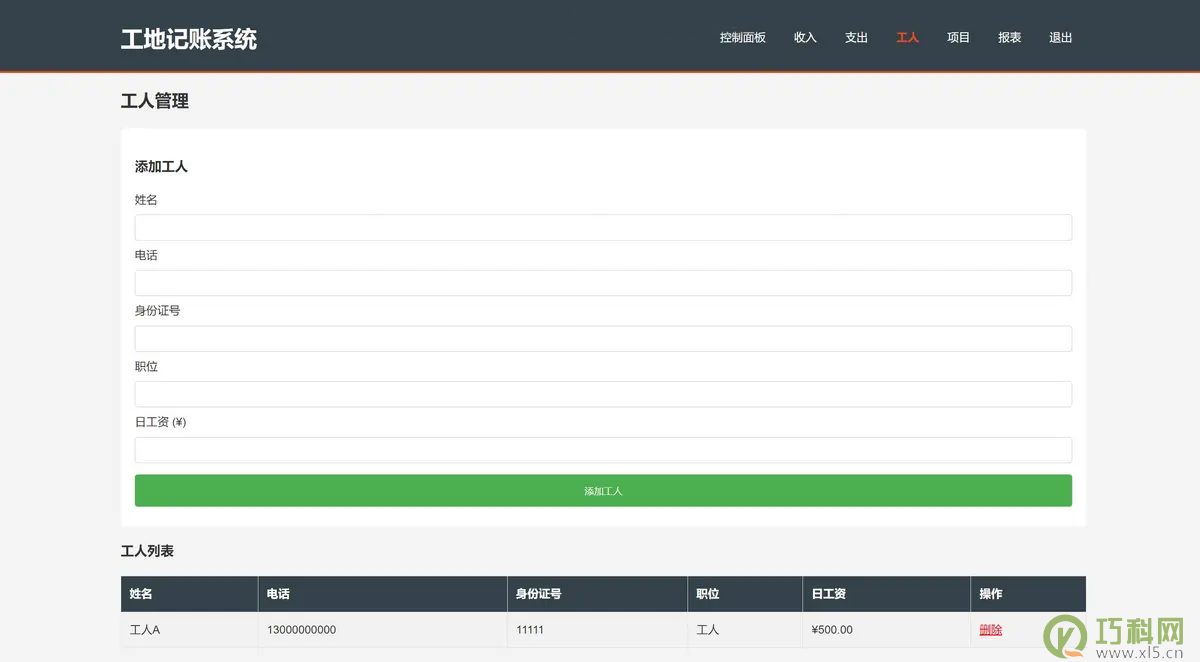
Task: Open the 报表 nav link
Action: coord(1009,37)
